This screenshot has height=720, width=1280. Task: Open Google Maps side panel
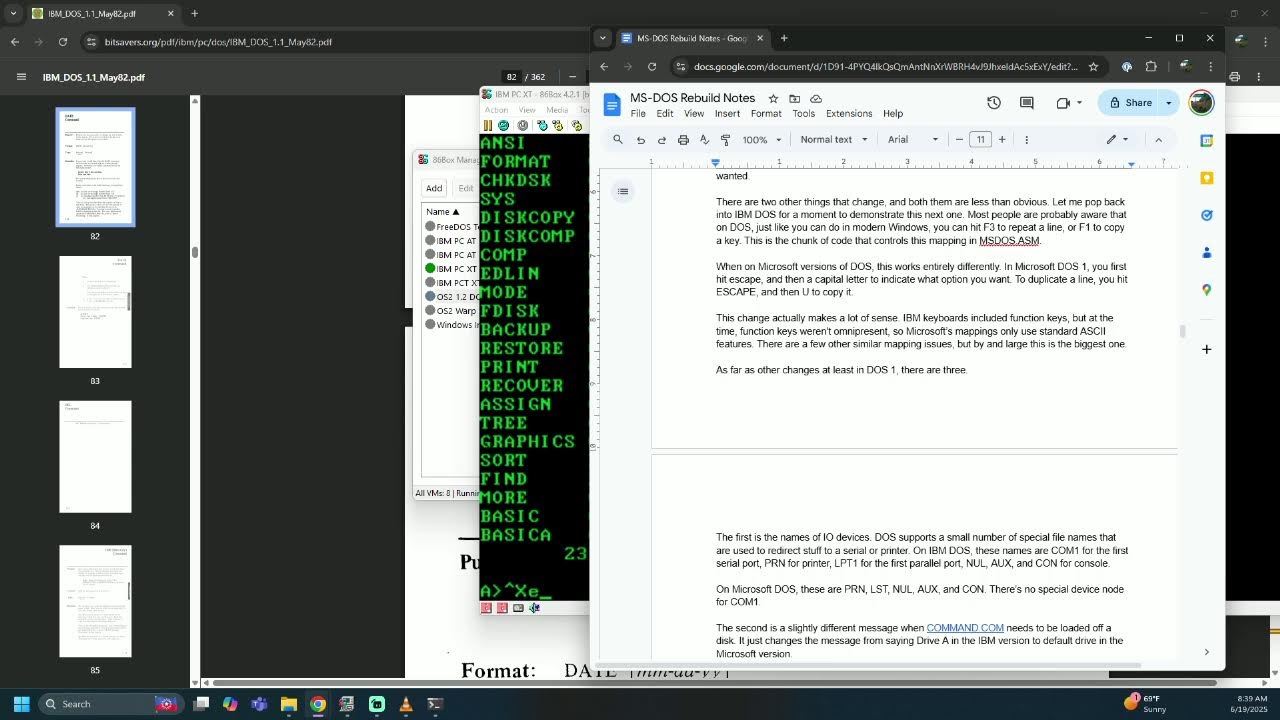tap(1207, 289)
